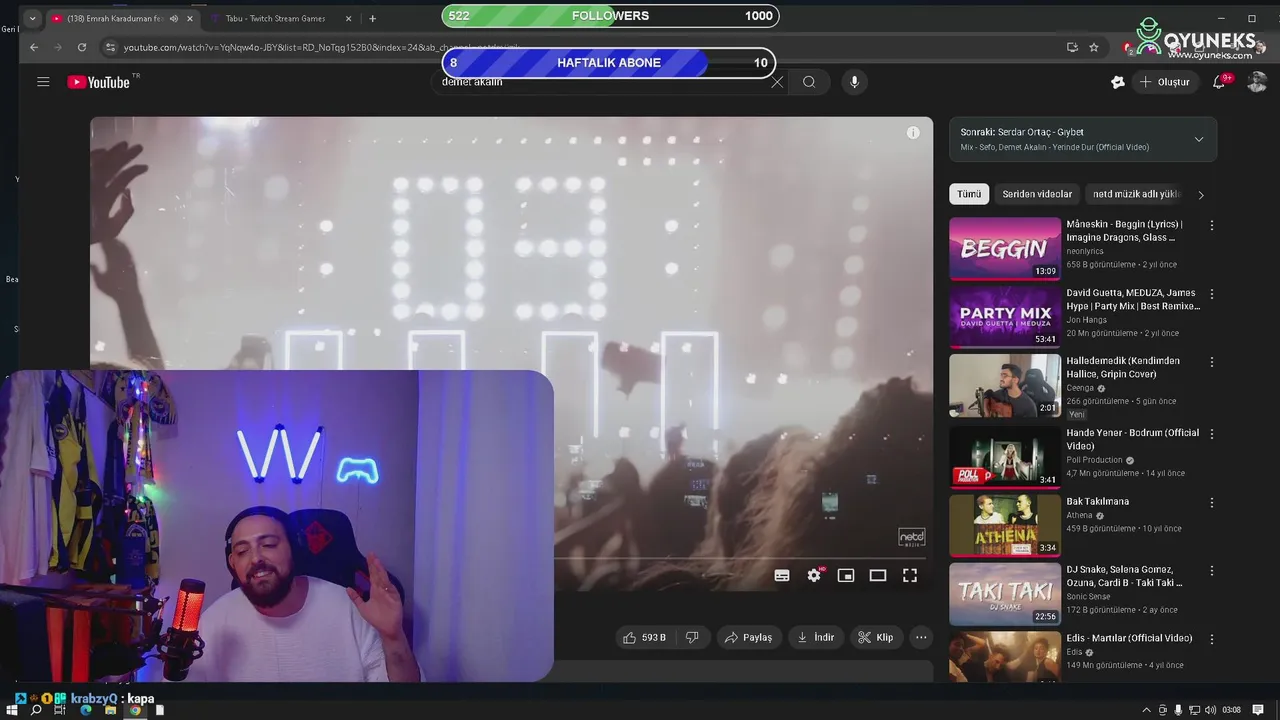This screenshot has width=1280, height=720.
Task: Open options menu for the Taki Taki video
Action: (1212, 570)
